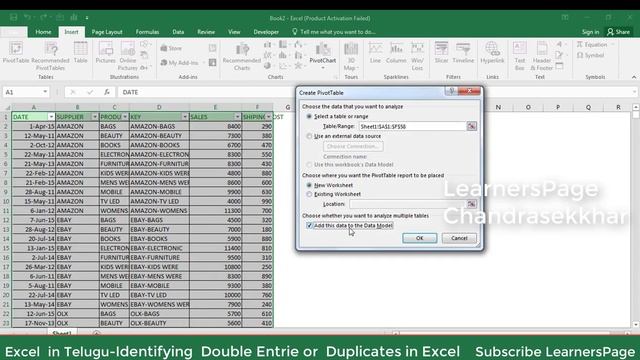Viewport: 640px width, 360px height.
Task: Click the Share icon button
Action: 619,32
